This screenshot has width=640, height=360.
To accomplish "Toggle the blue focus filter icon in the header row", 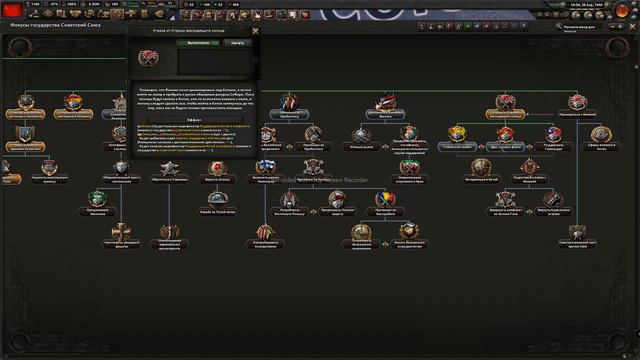I will (477, 27).
